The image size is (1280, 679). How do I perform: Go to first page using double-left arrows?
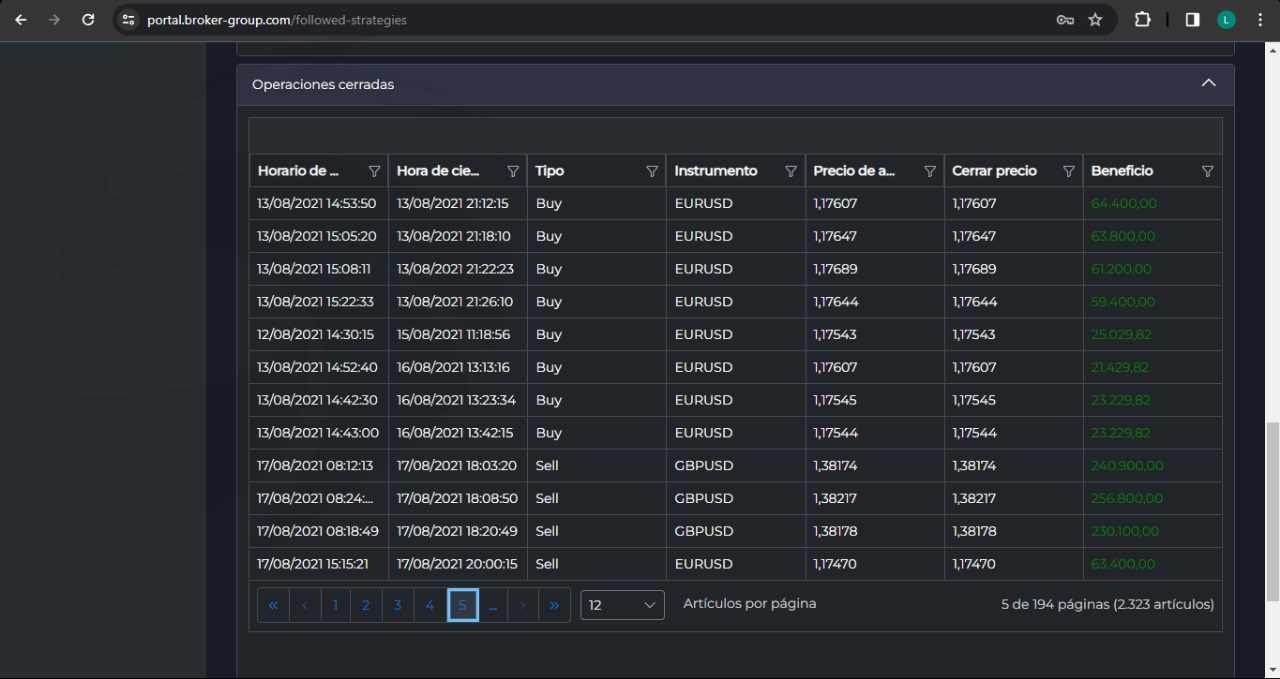pos(273,605)
